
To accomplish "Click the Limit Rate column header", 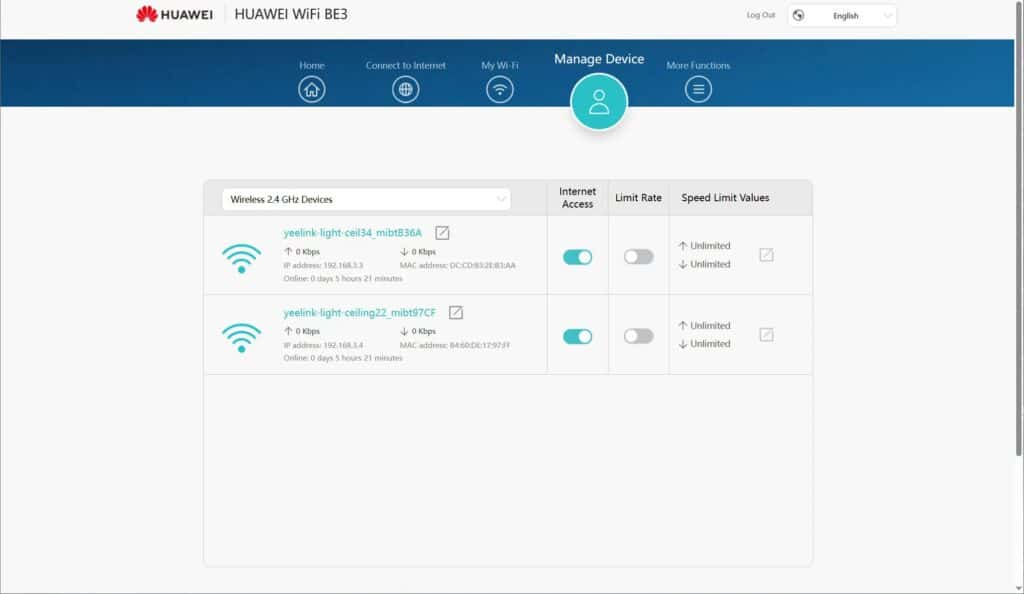I will [x=638, y=198].
